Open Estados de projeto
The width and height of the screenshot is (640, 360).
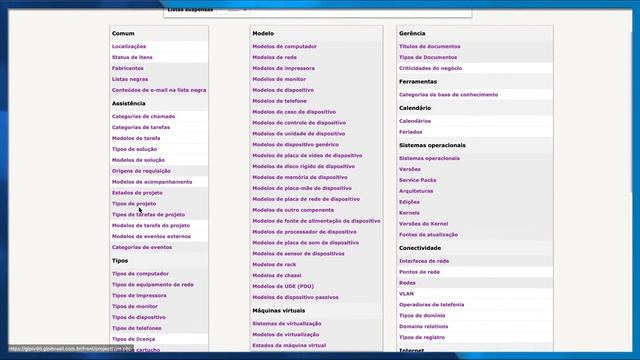coord(137,193)
